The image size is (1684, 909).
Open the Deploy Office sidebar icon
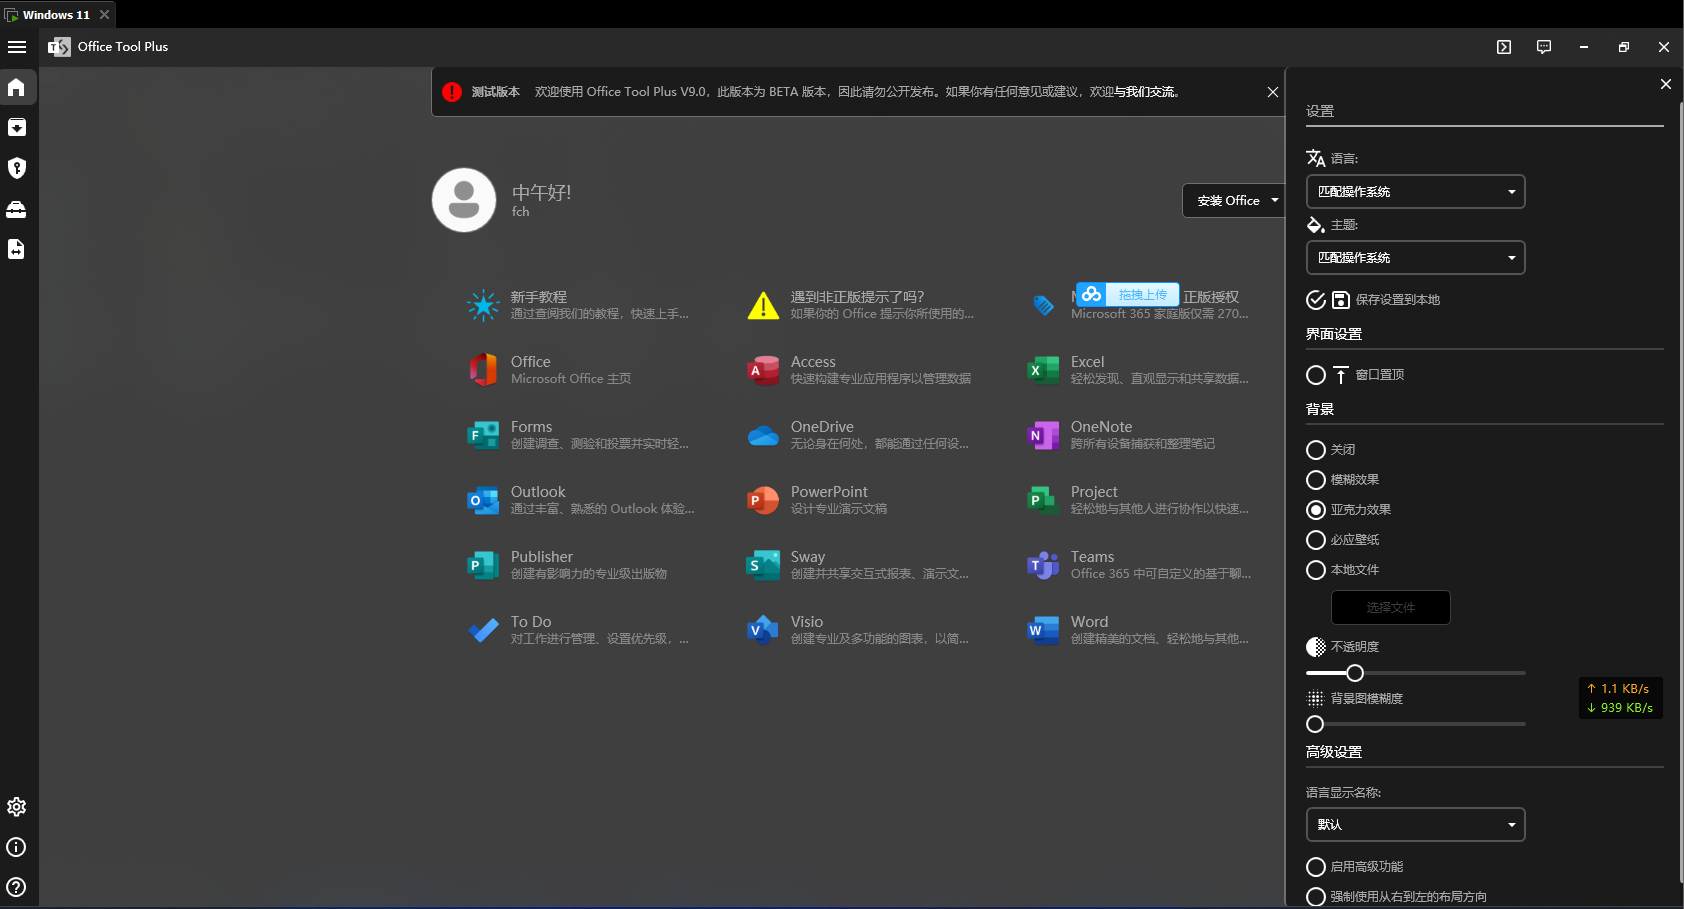[x=17, y=127]
